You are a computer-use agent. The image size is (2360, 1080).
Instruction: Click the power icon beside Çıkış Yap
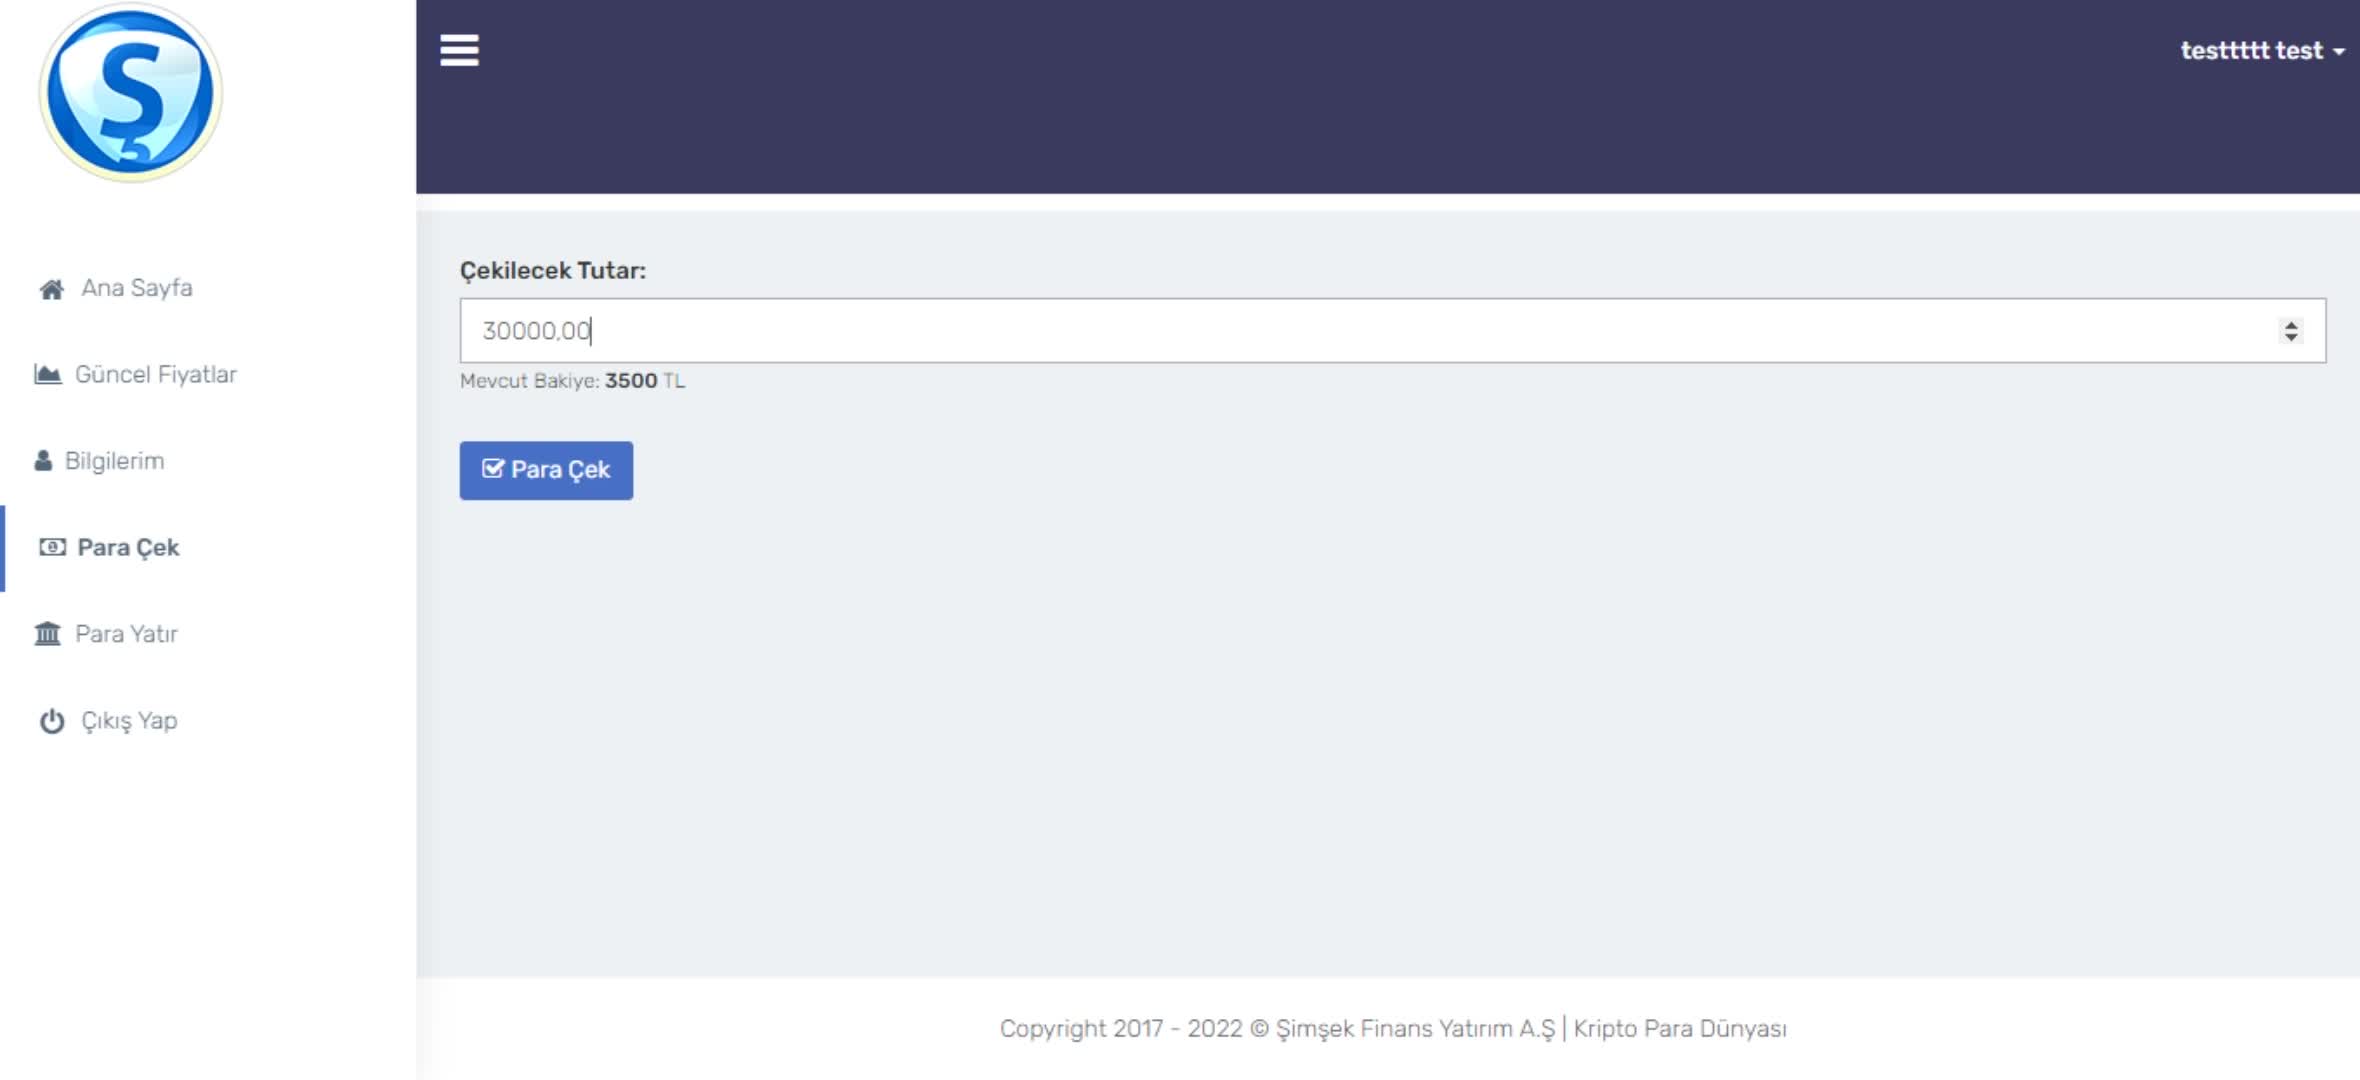coord(52,721)
